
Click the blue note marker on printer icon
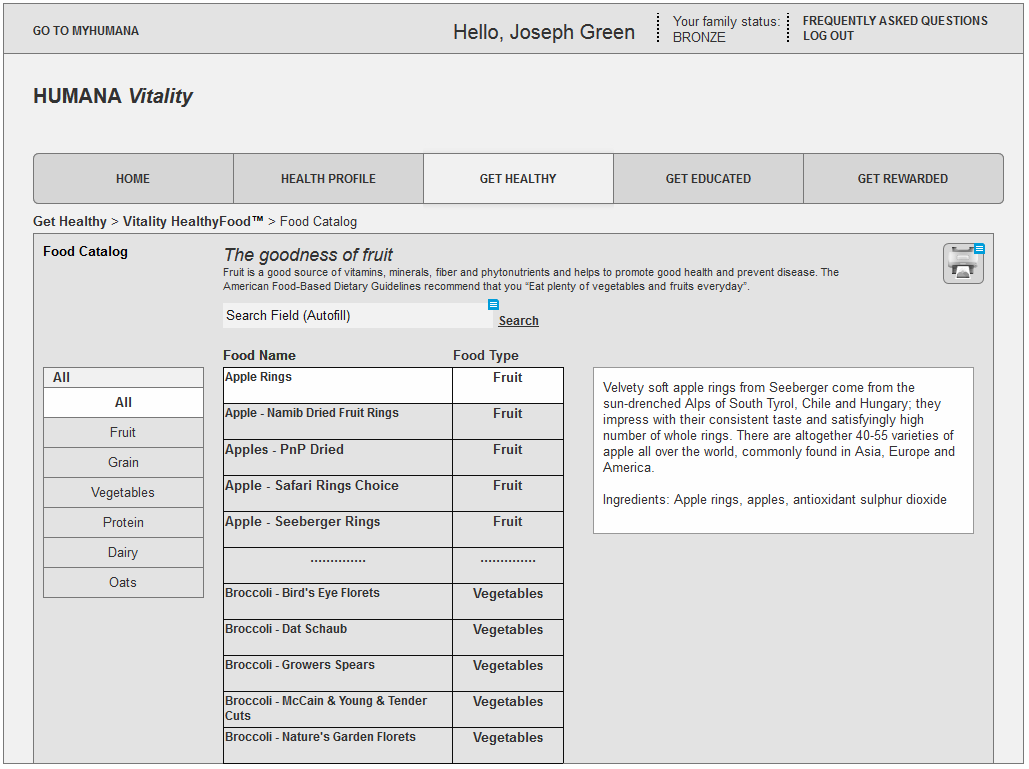tap(979, 249)
